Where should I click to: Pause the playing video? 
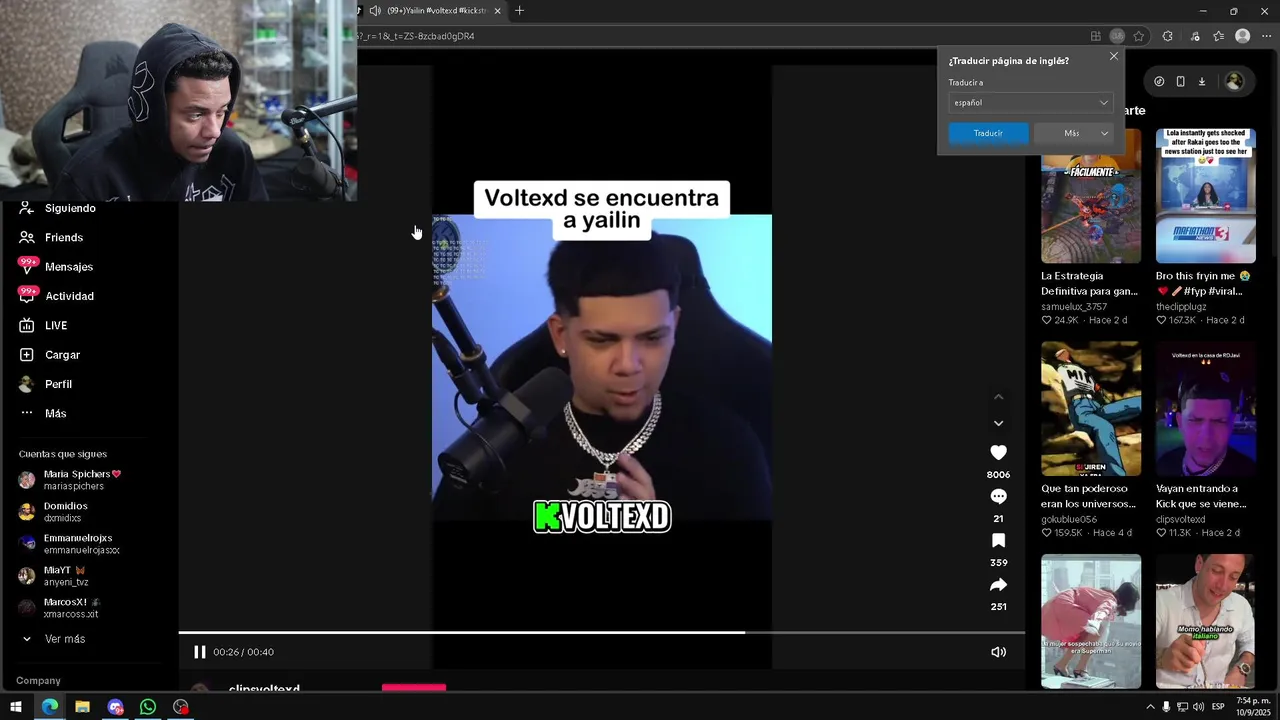(199, 652)
